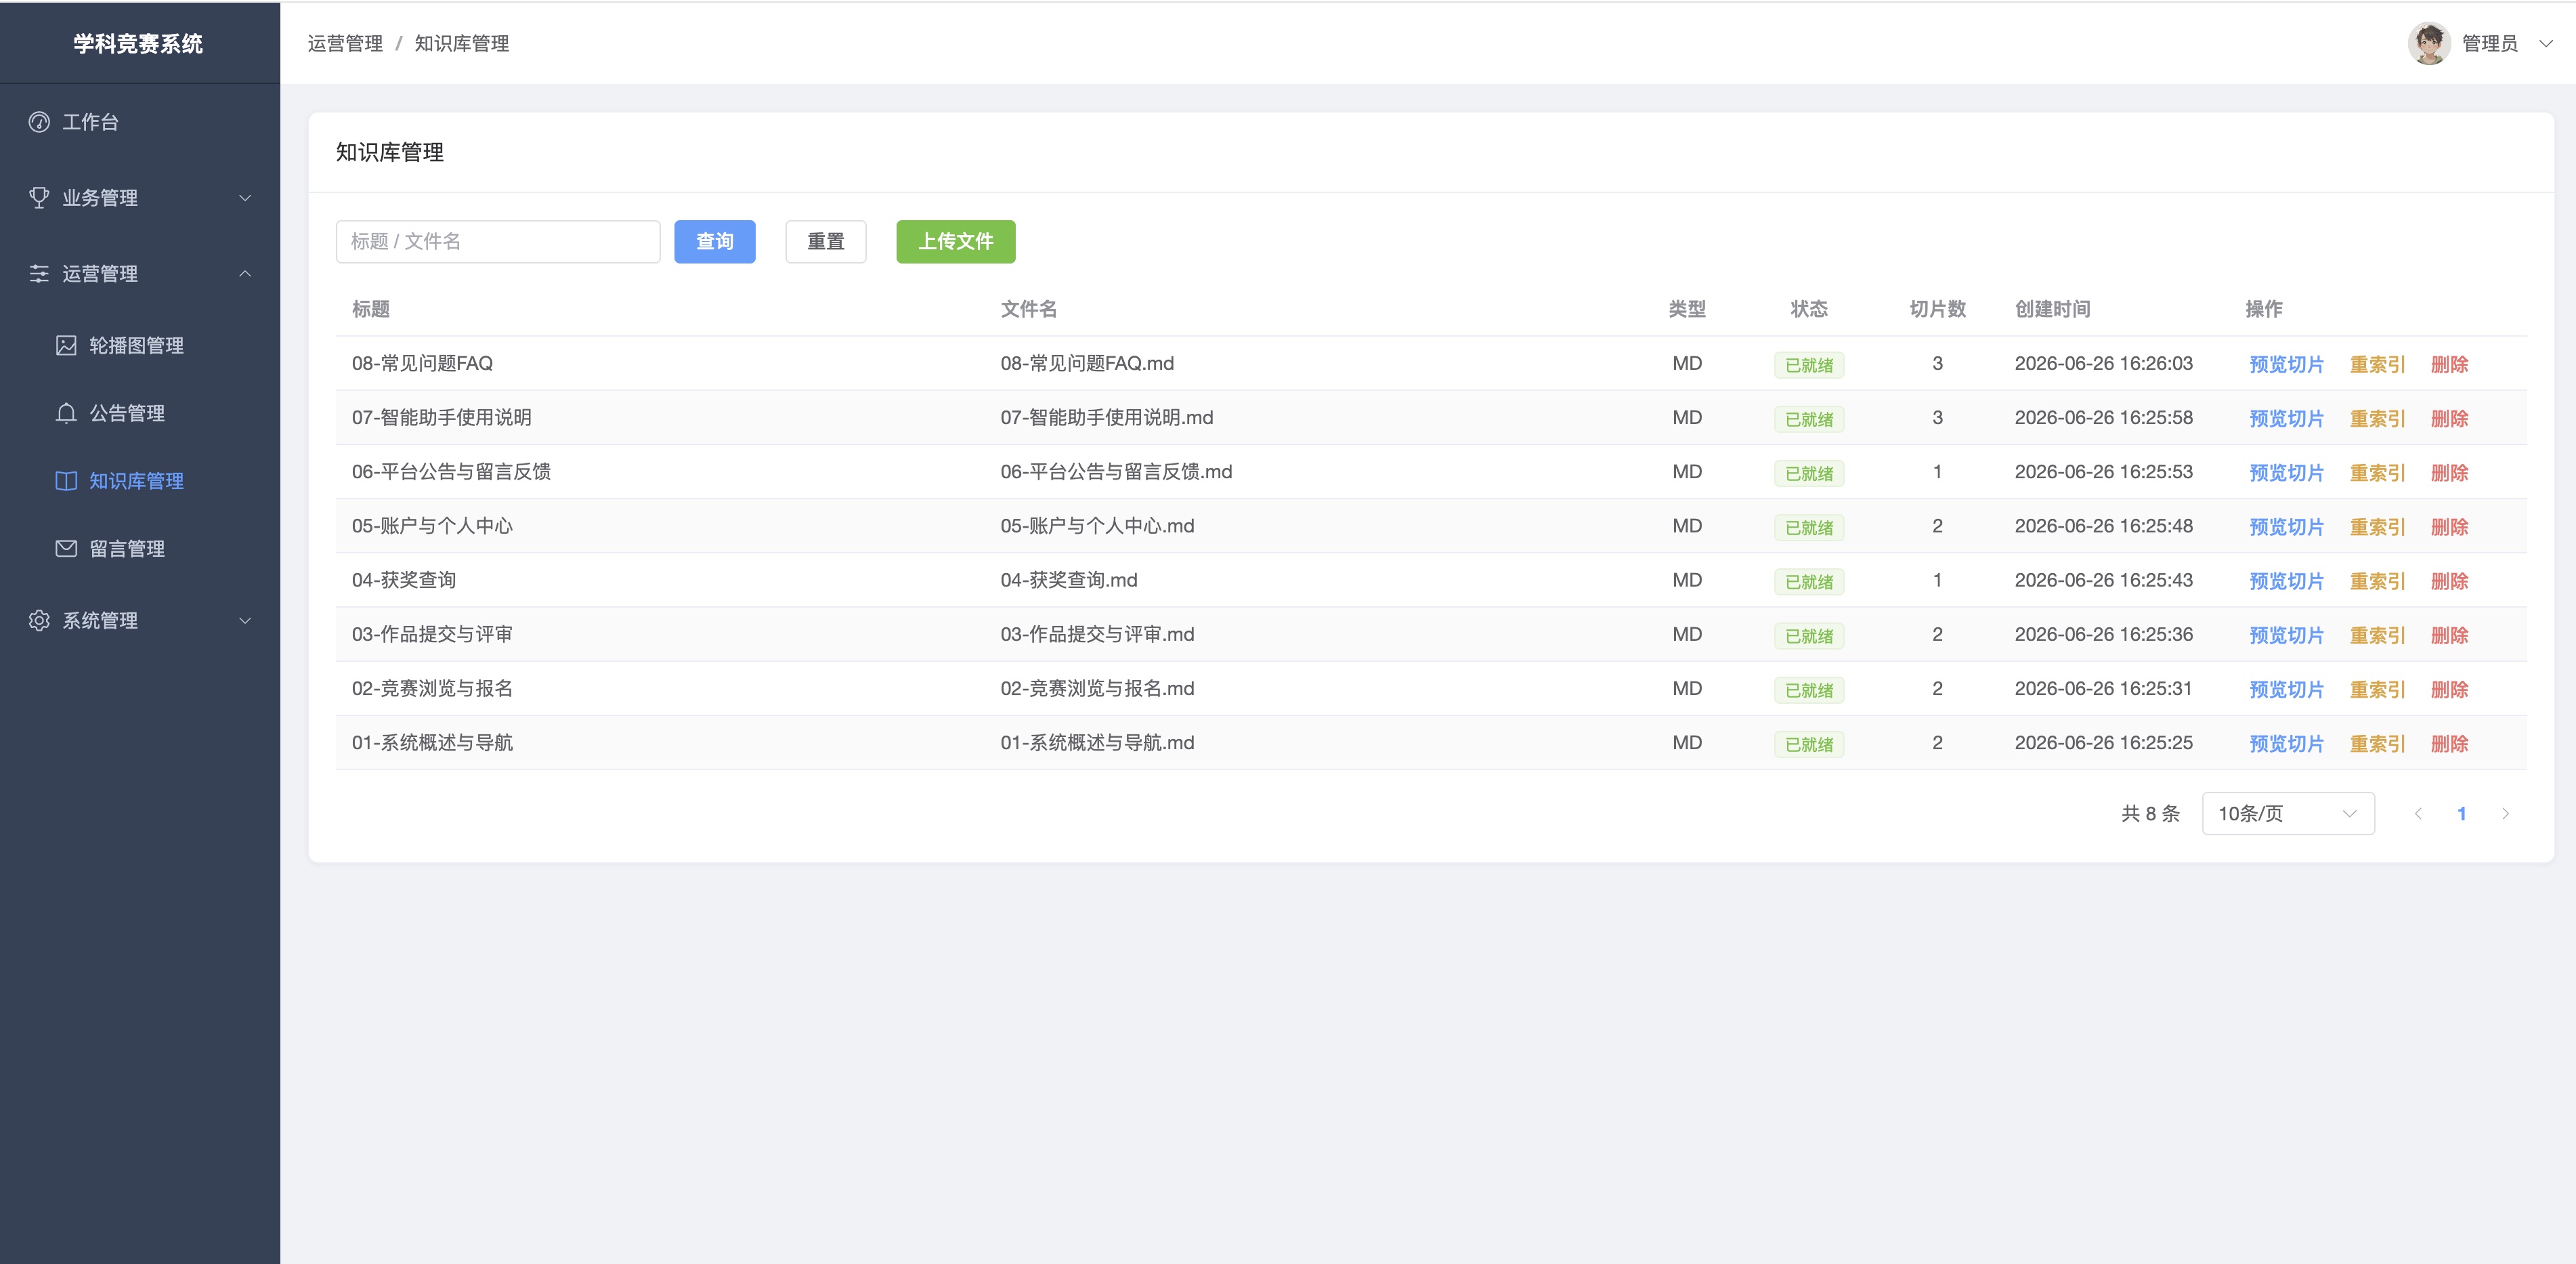Image resolution: width=2576 pixels, height=1264 pixels.
Task: Click the 留言管理 envelope icon
Action: click(66, 549)
